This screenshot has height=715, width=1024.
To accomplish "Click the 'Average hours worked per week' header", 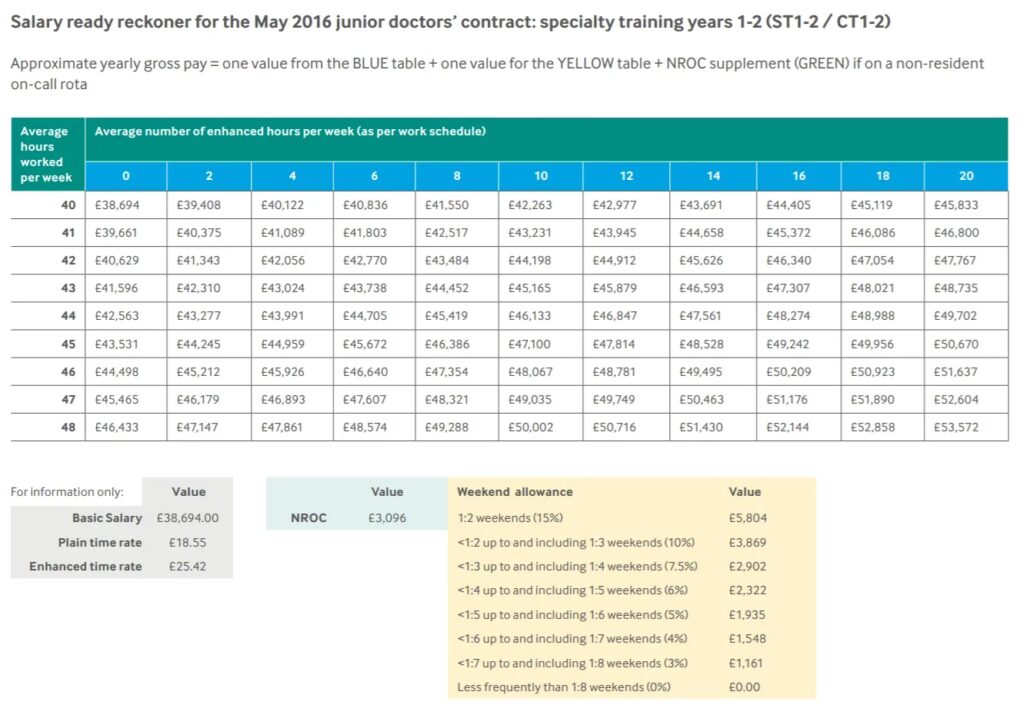I will click(47, 154).
